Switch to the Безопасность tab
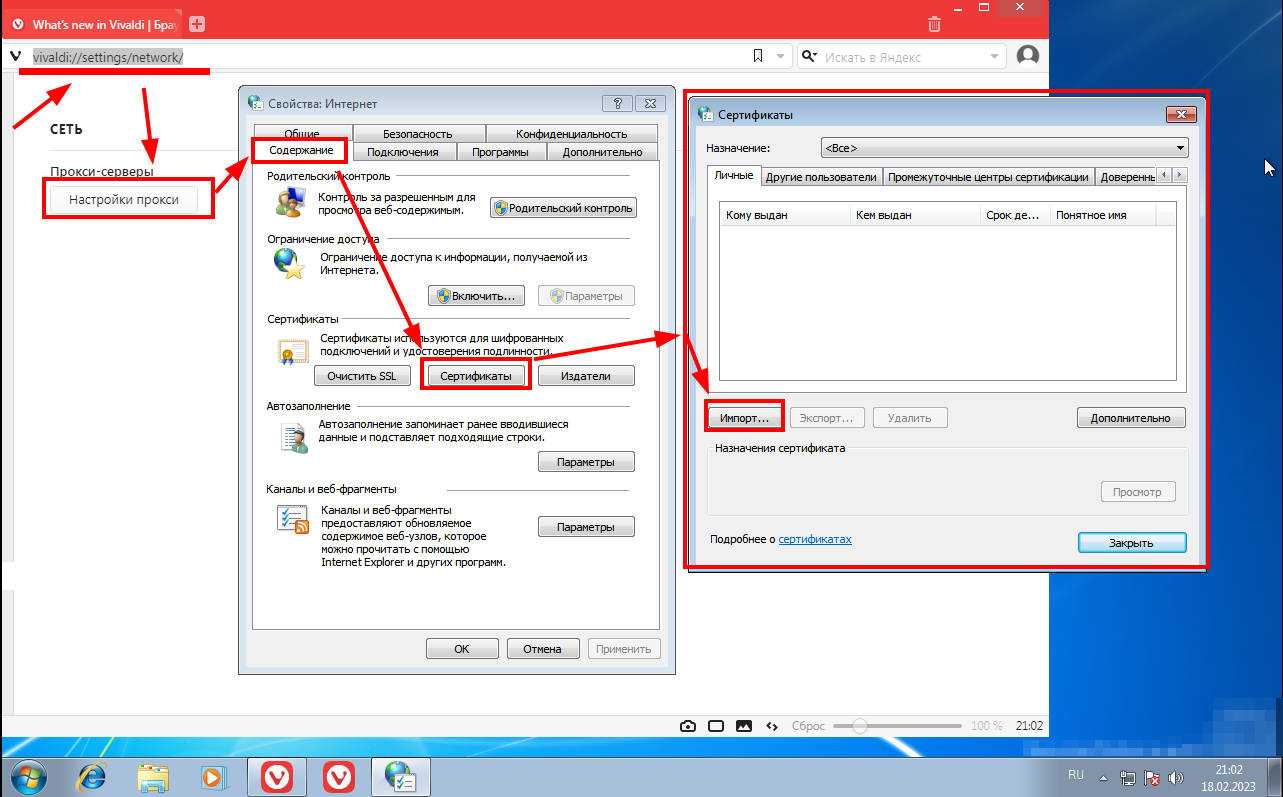Image resolution: width=1283 pixels, height=797 pixels. tap(417, 133)
